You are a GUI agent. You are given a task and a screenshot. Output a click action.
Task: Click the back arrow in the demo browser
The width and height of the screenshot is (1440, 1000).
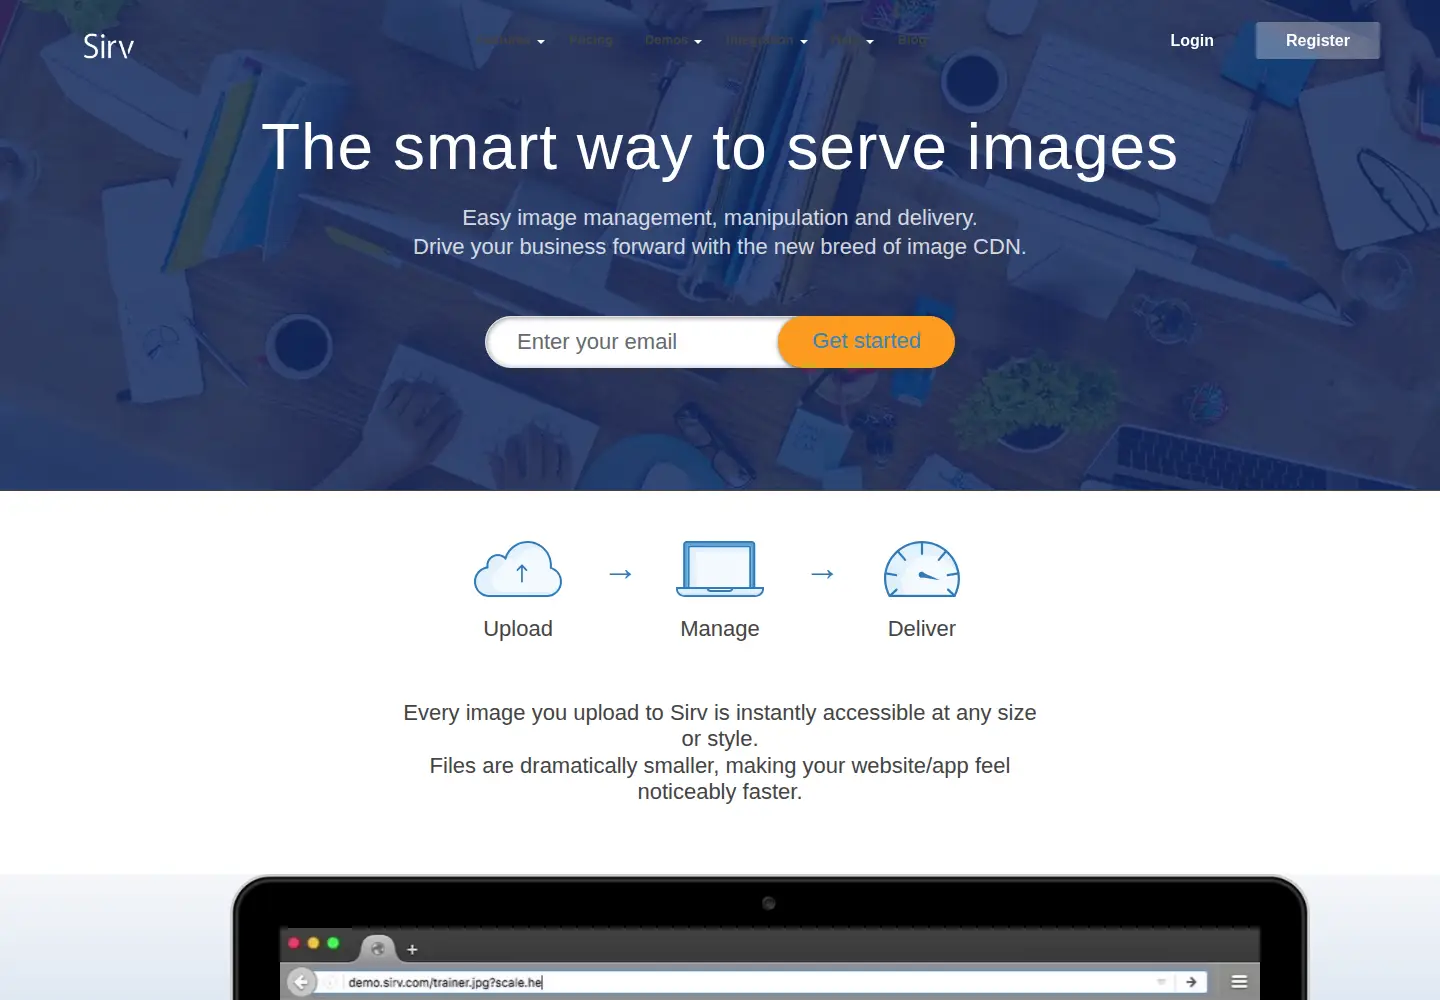(301, 982)
